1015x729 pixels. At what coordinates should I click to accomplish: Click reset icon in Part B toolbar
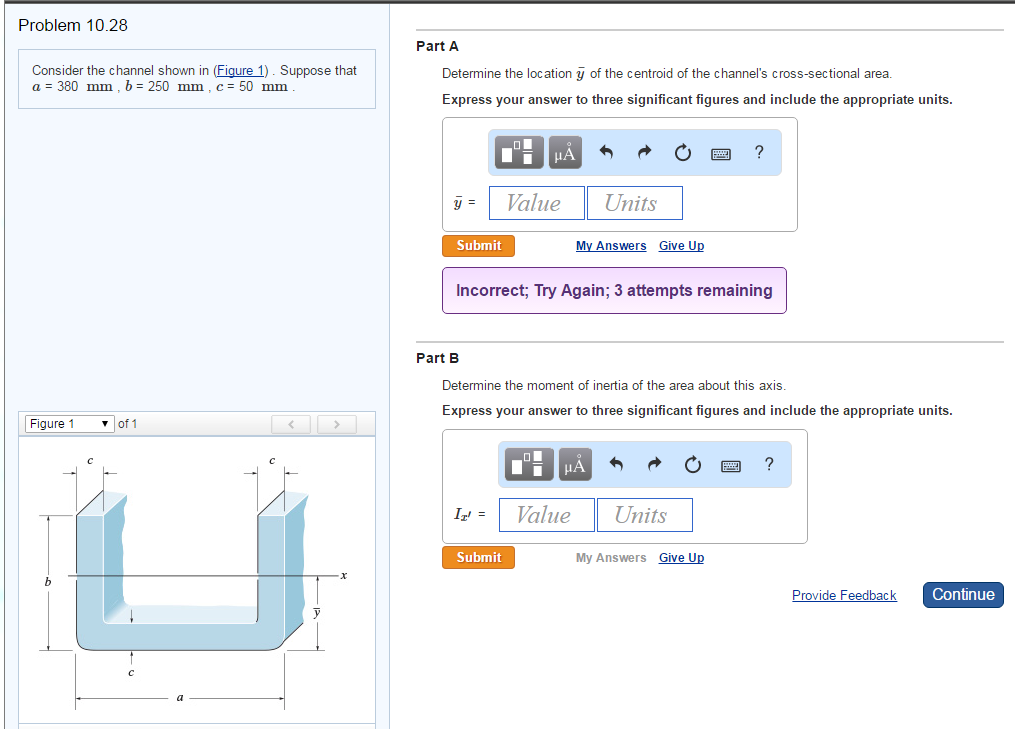click(x=693, y=465)
